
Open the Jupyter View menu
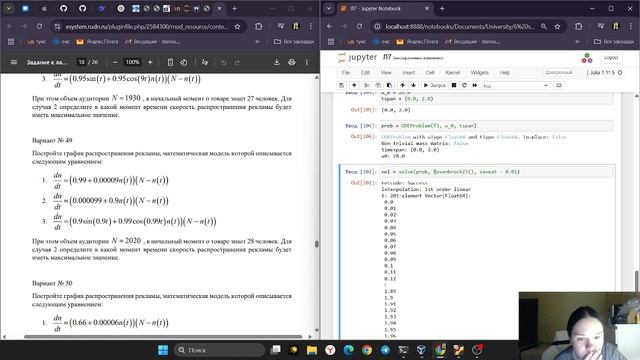pyautogui.click(x=386, y=73)
